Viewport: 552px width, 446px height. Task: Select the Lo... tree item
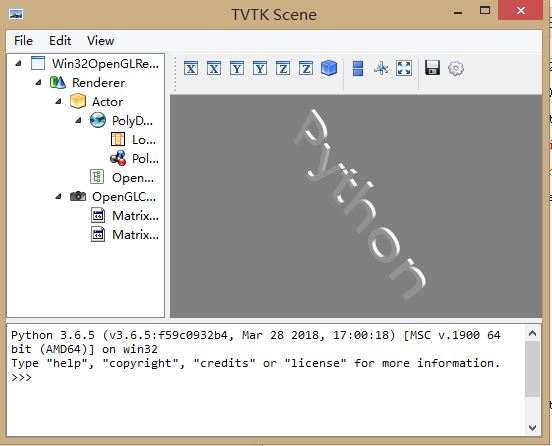pyautogui.click(x=144, y=140)
